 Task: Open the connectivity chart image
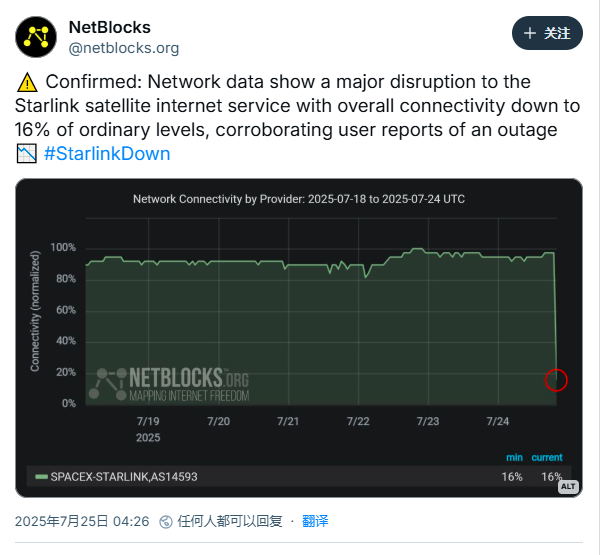pos(299,338)
